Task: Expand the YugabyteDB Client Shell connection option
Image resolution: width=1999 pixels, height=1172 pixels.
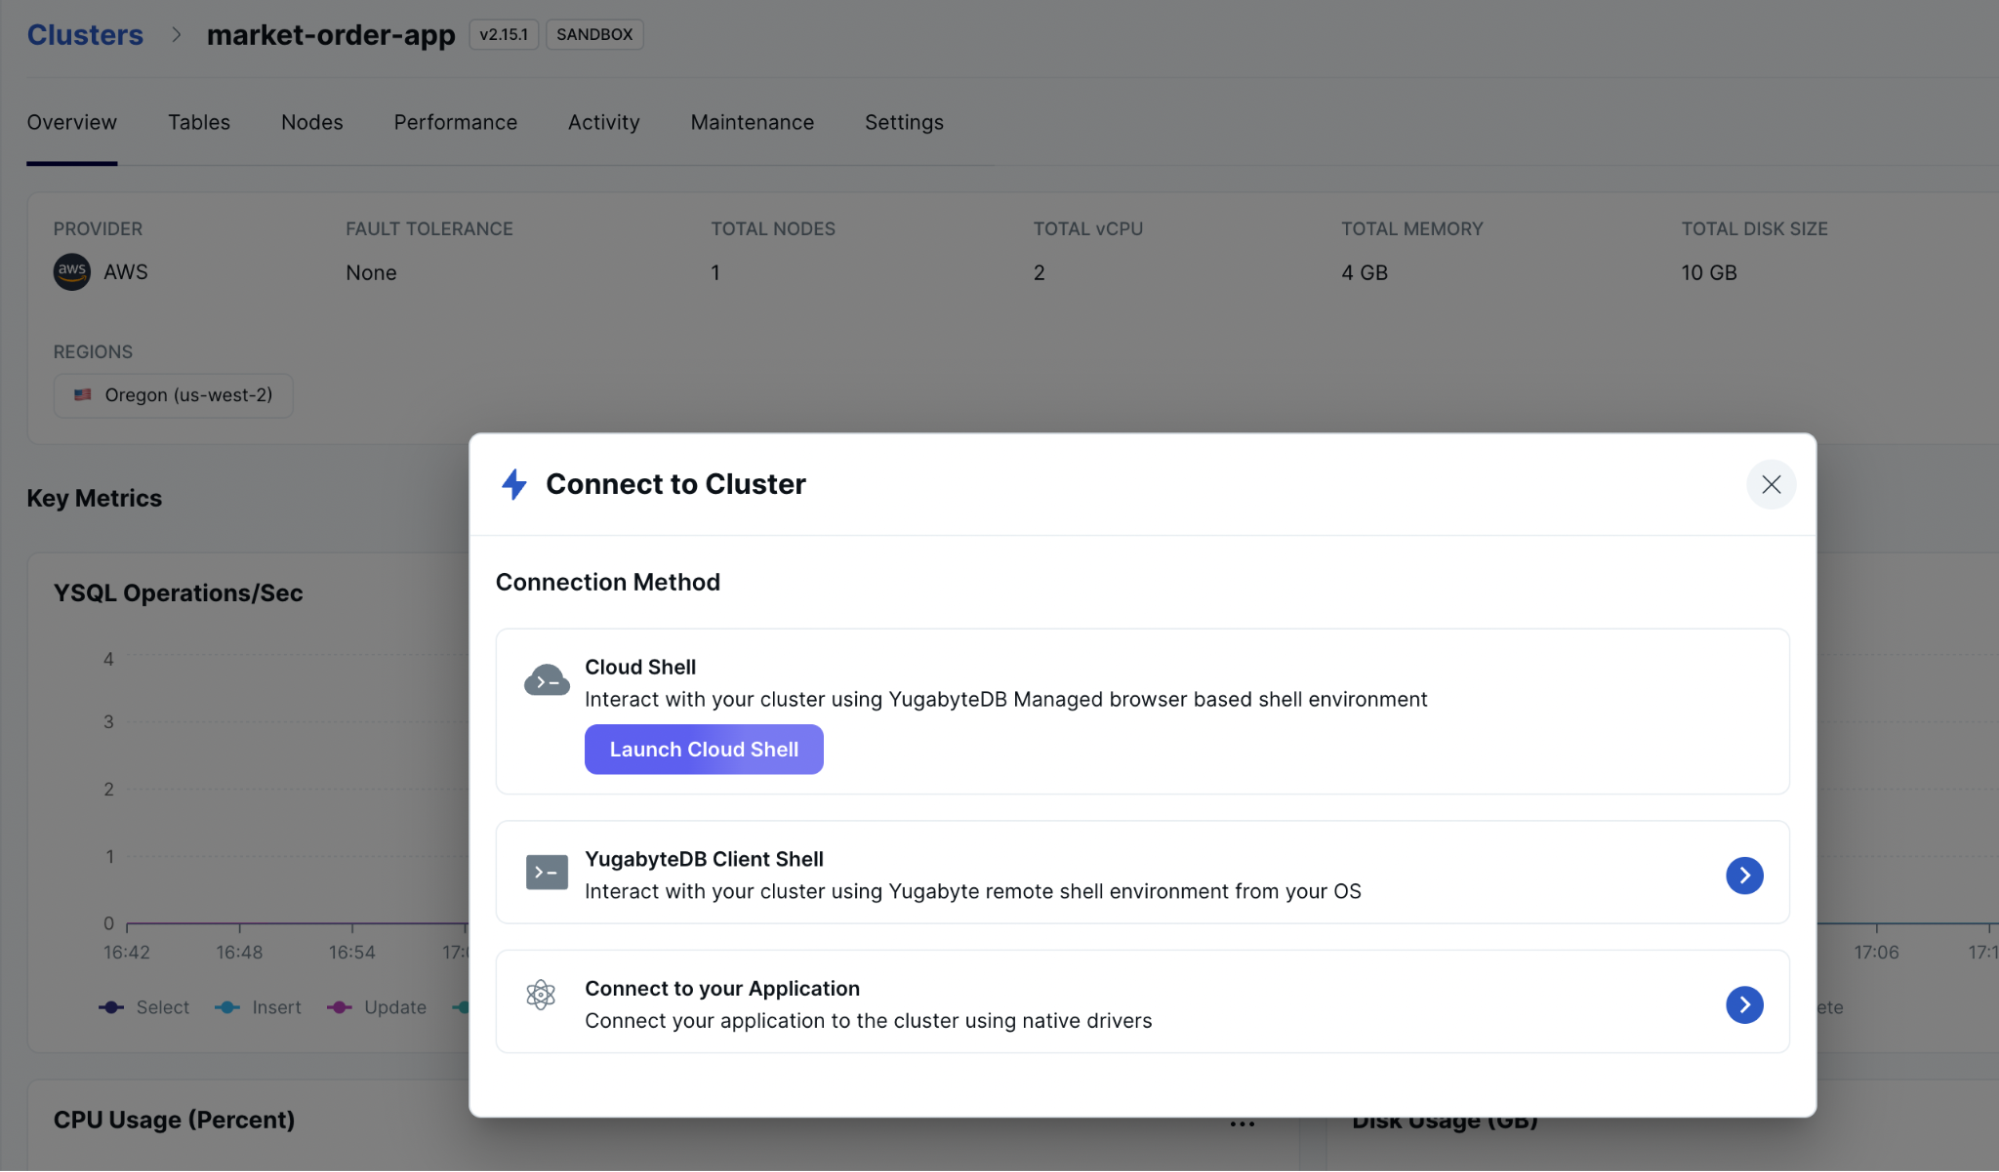Action: tap(1744, 874)
